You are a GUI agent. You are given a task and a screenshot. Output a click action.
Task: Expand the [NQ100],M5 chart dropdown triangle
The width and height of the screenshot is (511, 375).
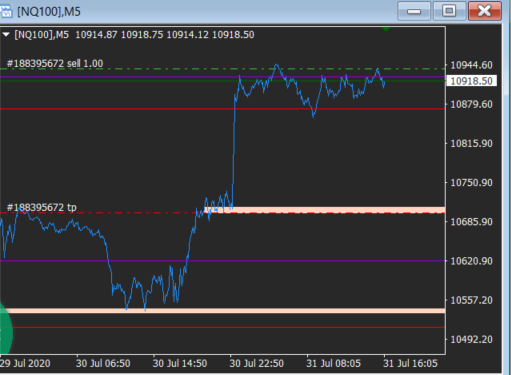[x=6, y=34]
